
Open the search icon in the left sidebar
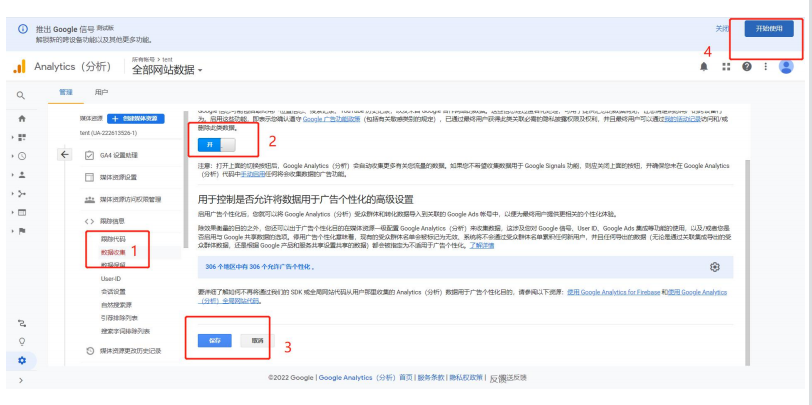tap(21, 95)
